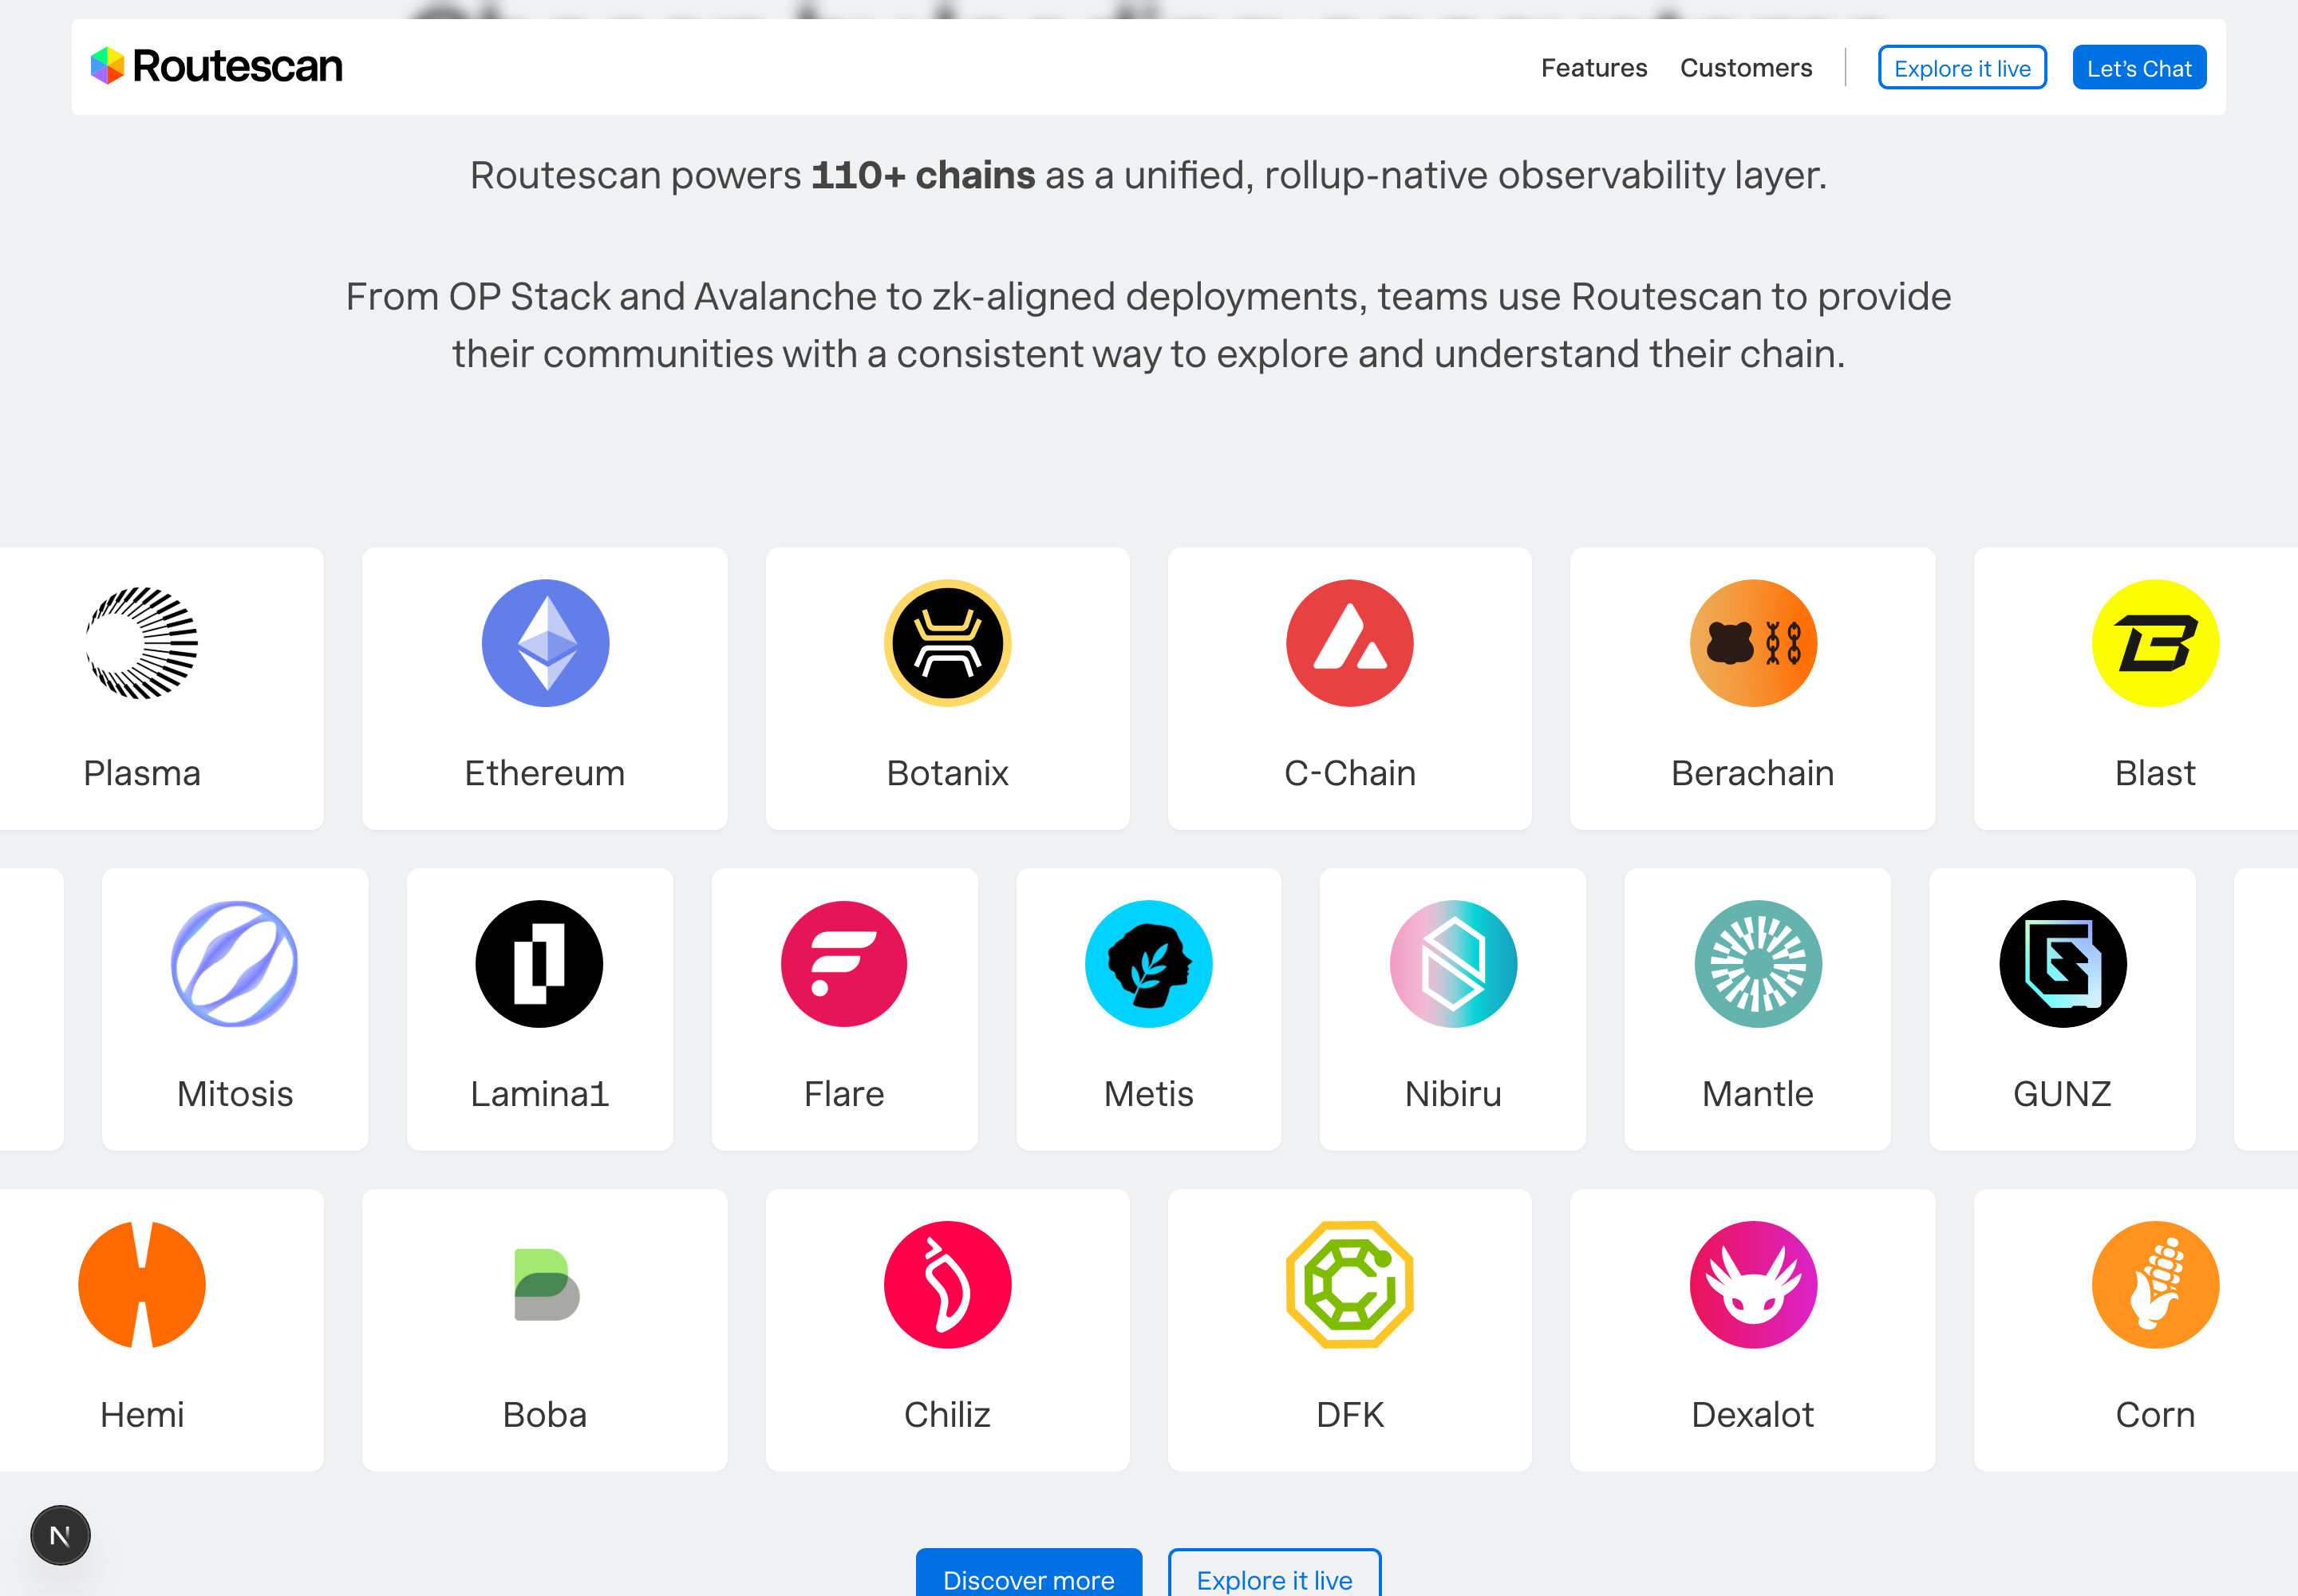Click the Metis label text
Image resolution: width=2298 pixels, height=1596 pixels.
(x=1149, y=1094)
